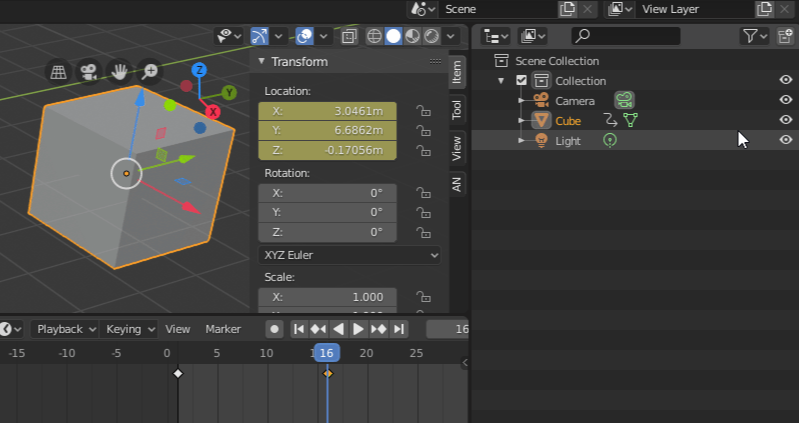Click the hand pan view icon
The image size is (799, 423).
pyautogui.click(x=119, y=72)
